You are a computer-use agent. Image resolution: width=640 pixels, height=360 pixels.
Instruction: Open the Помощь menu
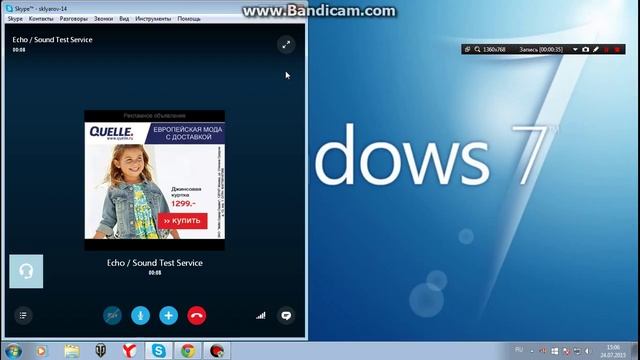pos(189,19)
